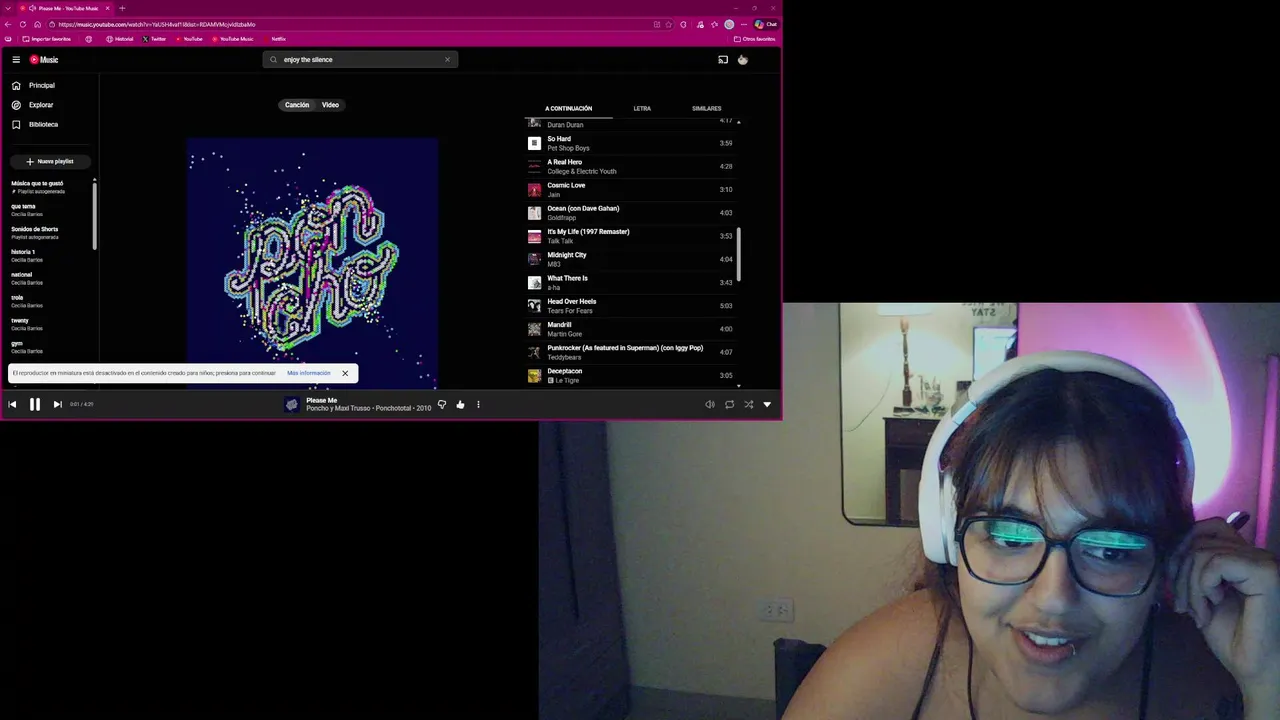
Task: Open the SIMILARES tab
Action: click(x=706, y=108)
